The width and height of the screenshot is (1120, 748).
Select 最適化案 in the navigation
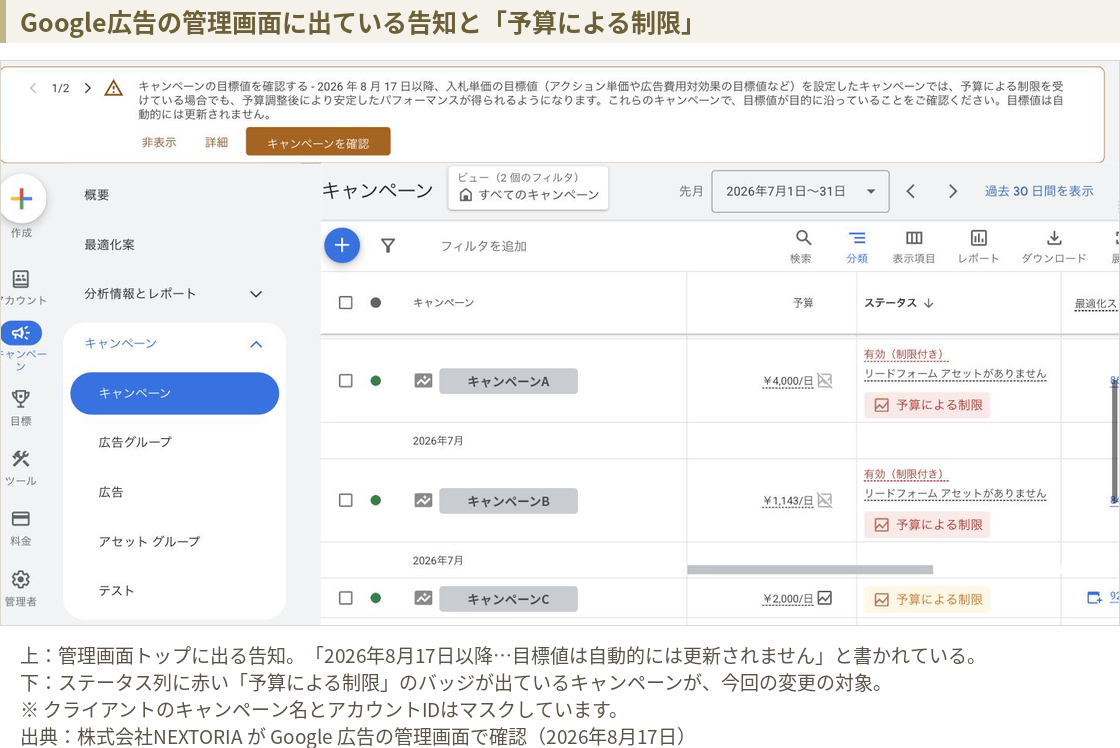coord(109,245)
